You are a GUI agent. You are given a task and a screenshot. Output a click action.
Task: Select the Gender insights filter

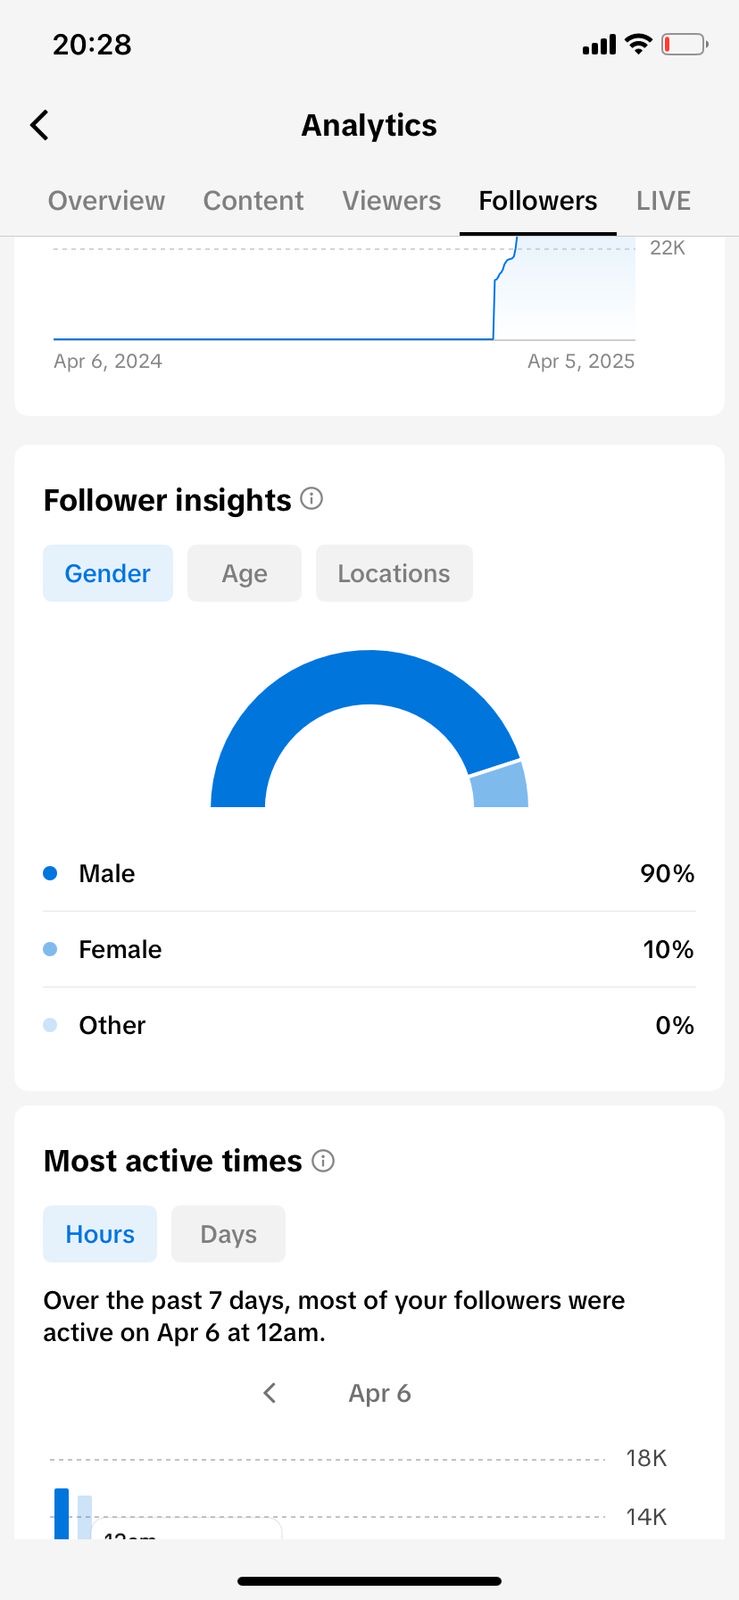[108, 573]
